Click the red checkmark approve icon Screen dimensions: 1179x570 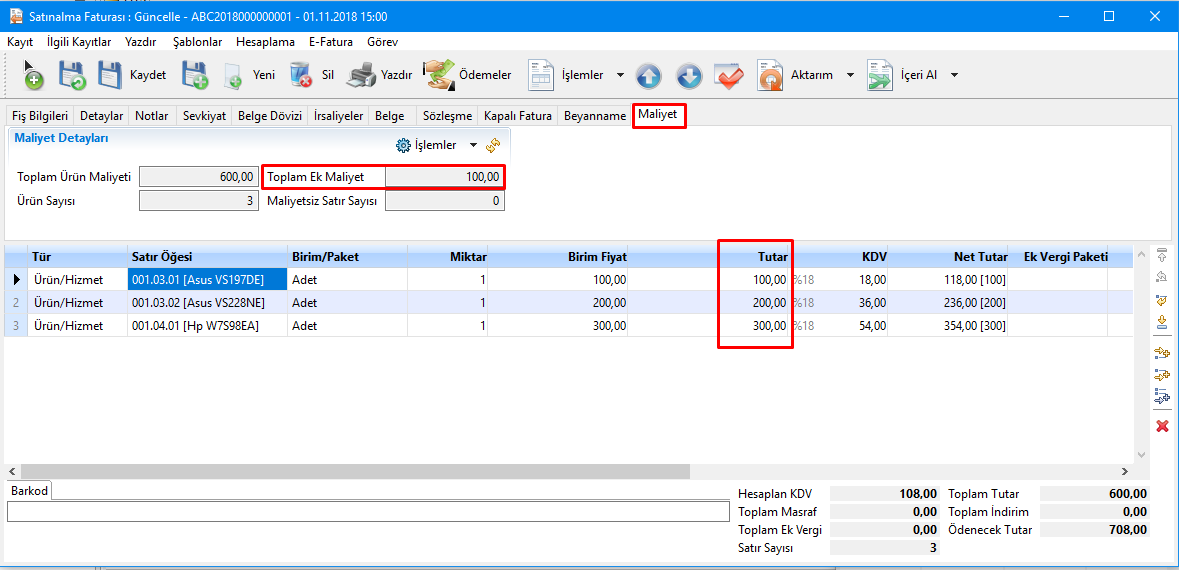click(727, 76)
